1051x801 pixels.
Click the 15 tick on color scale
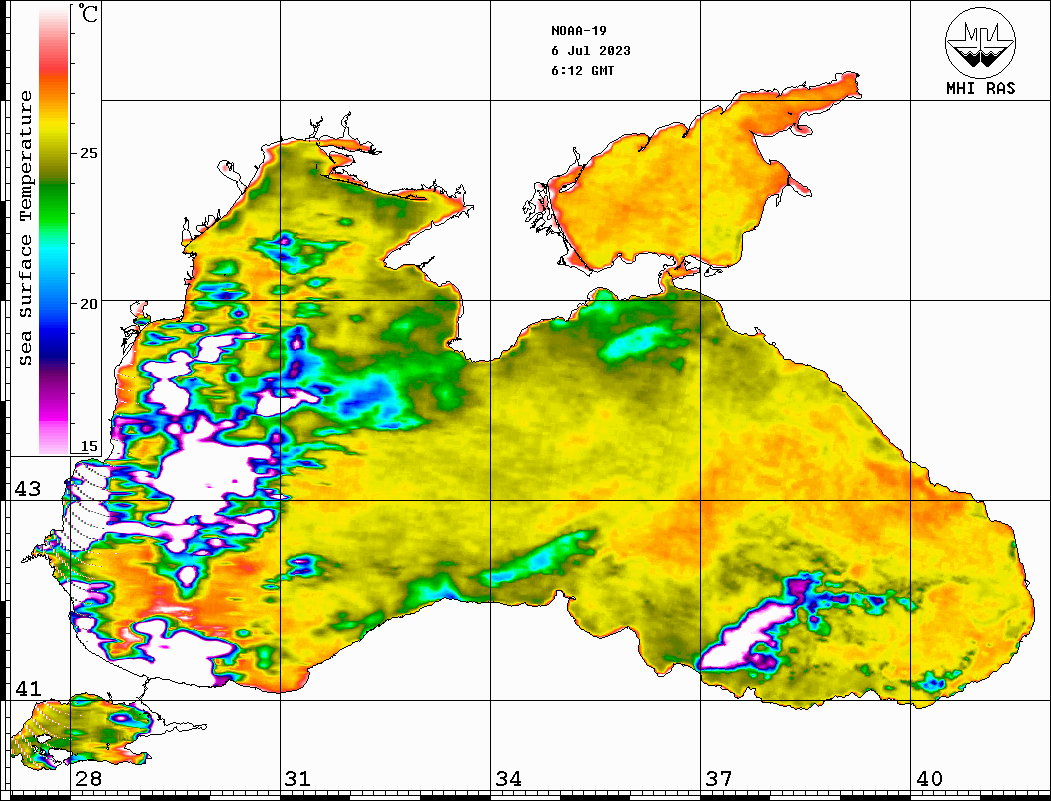pos(88,446)
